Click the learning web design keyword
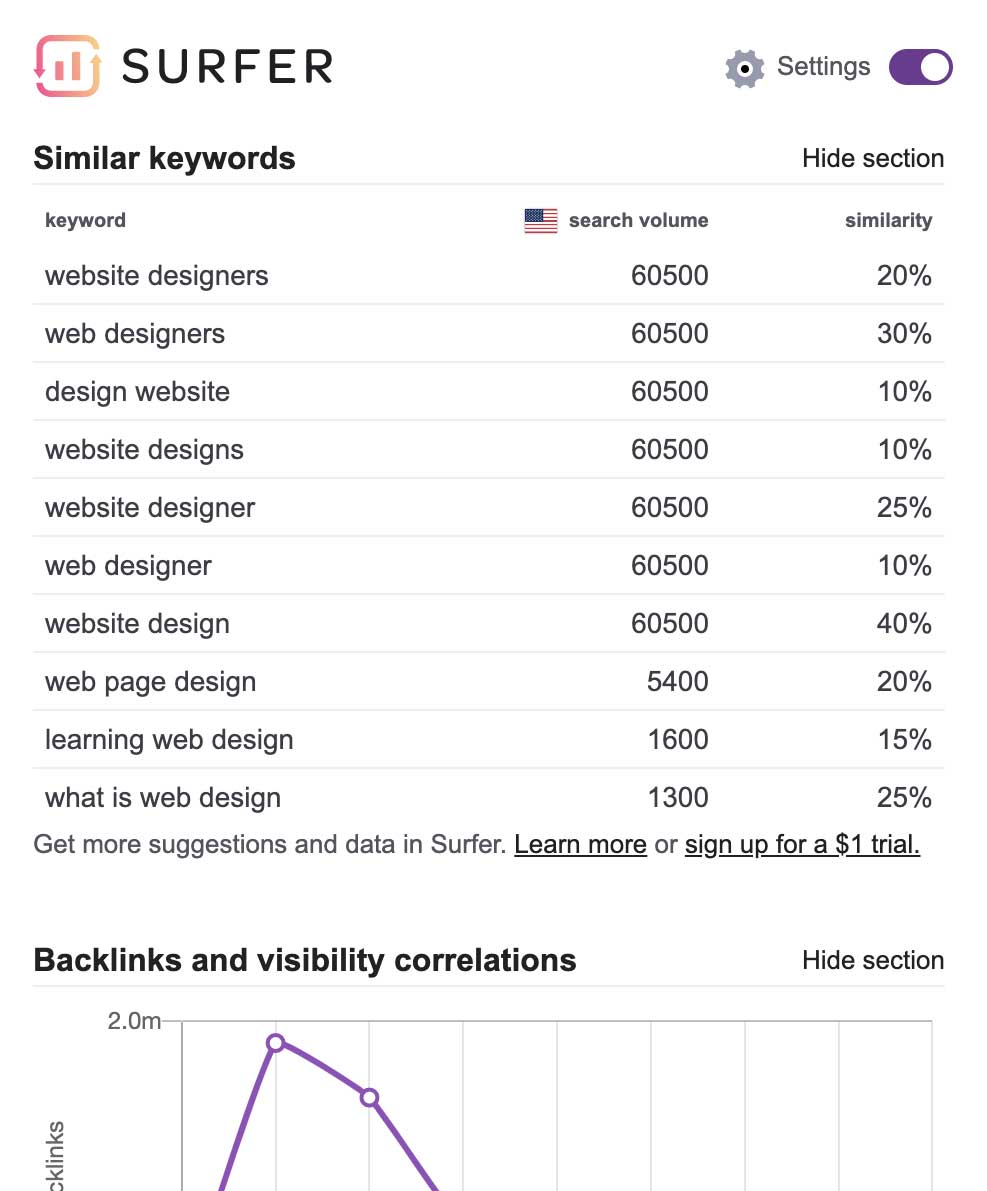The image size is (987, 1191). click(x=169, y=740)
